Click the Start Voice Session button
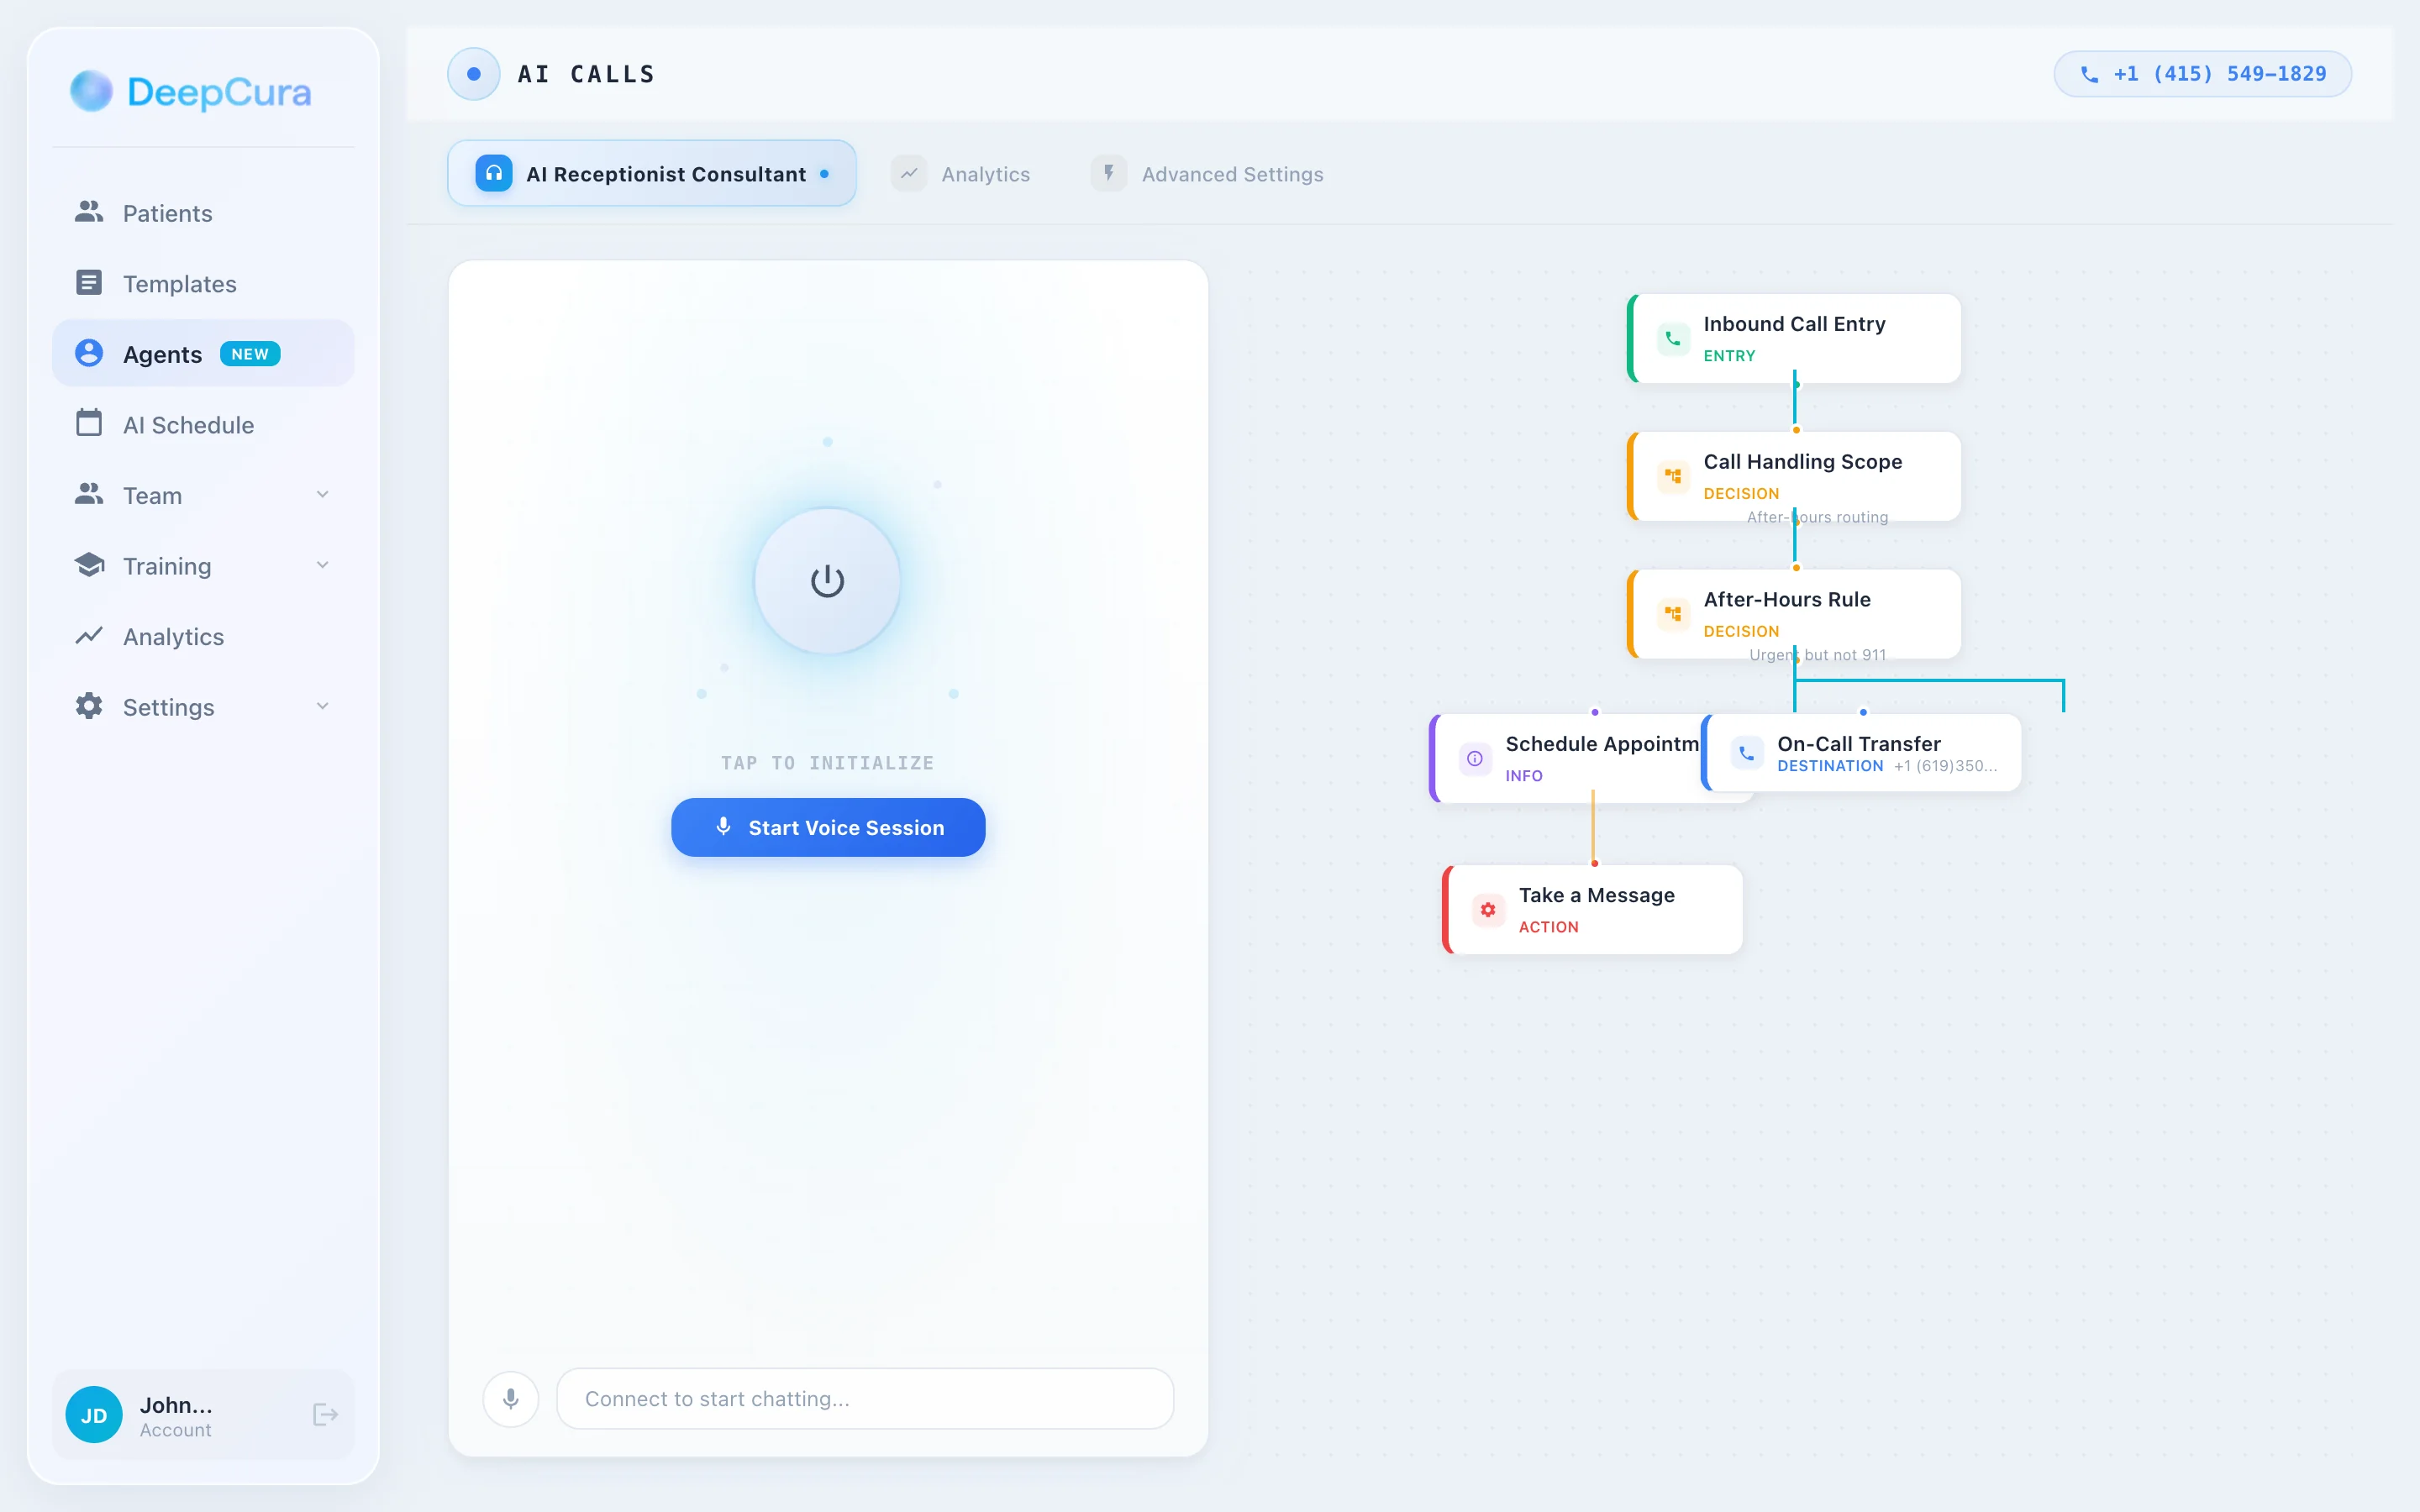The image size is (2420, 1512). (x=827, y=827)
